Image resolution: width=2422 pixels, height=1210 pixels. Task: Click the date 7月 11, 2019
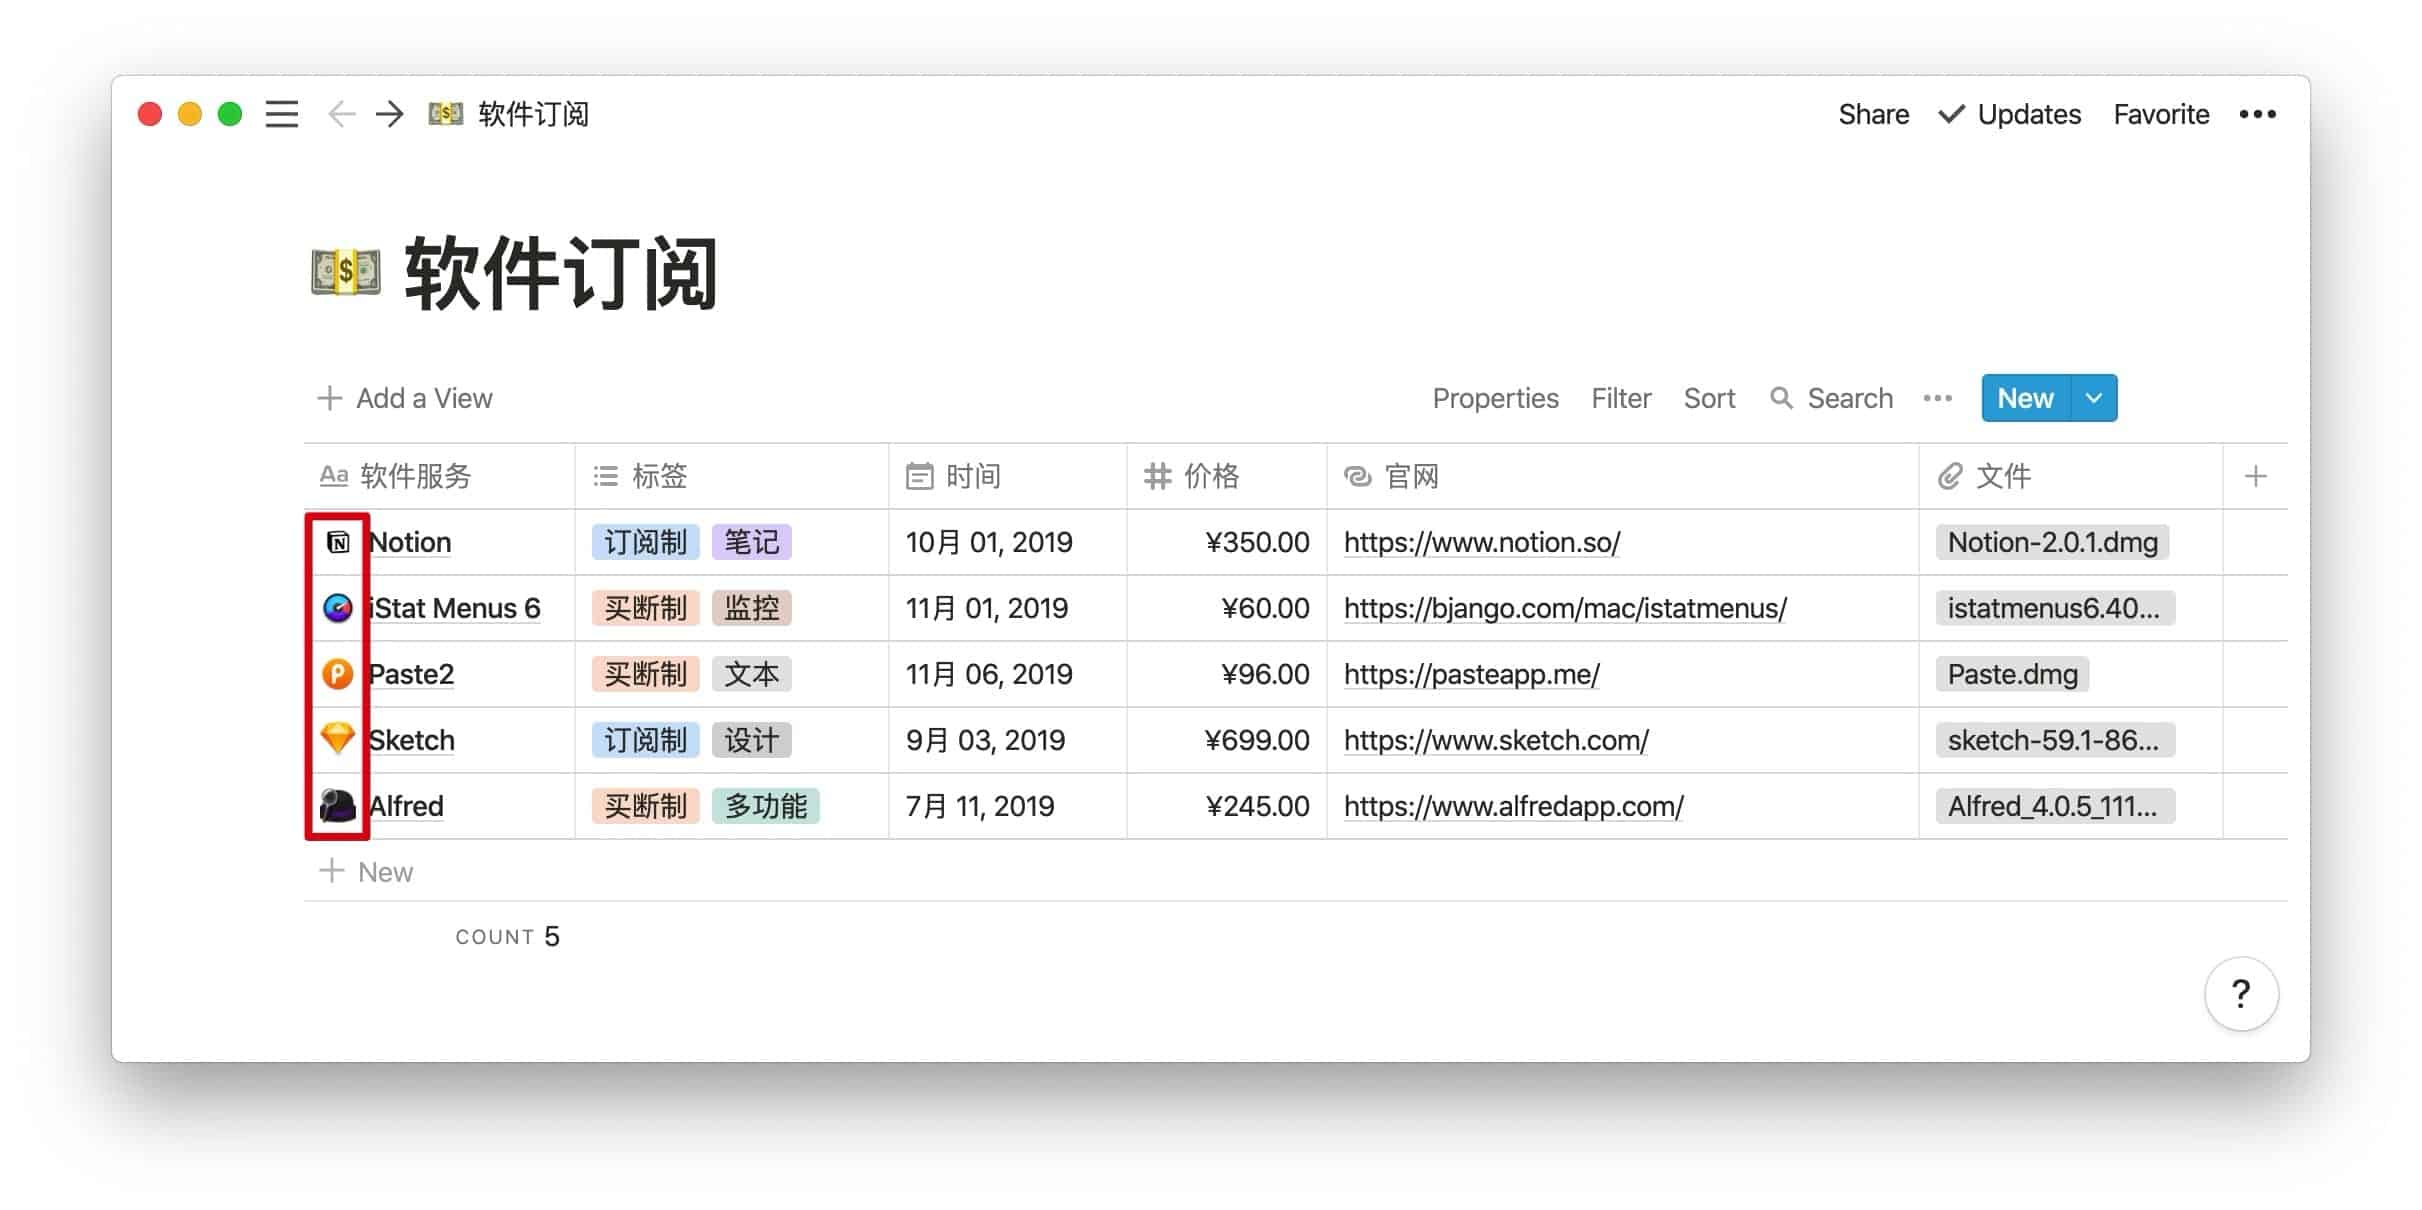[x=980, y=806]
